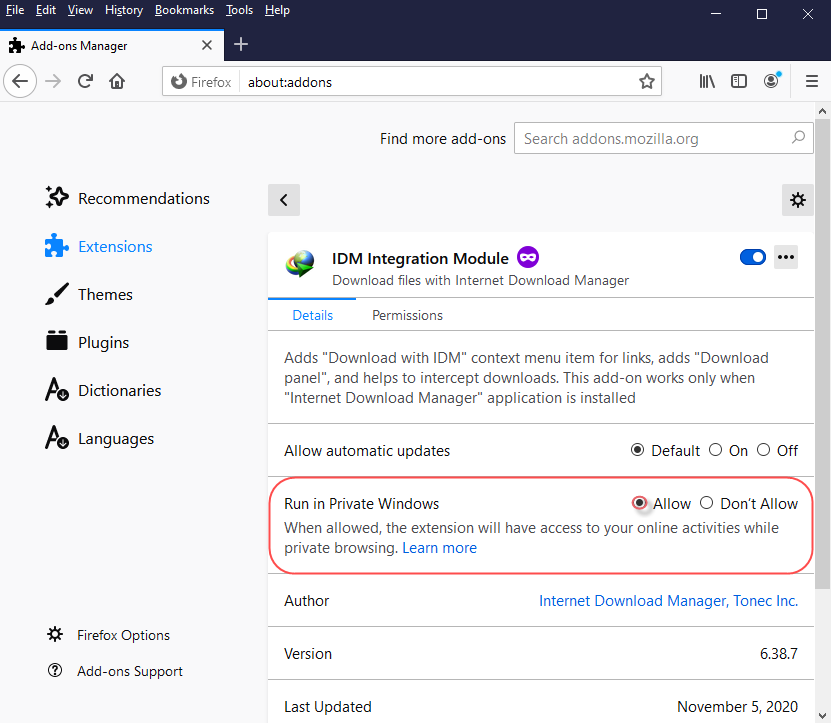Open the Tools menu
This screenshot has width=831, height=723.
tap(240, 10)
